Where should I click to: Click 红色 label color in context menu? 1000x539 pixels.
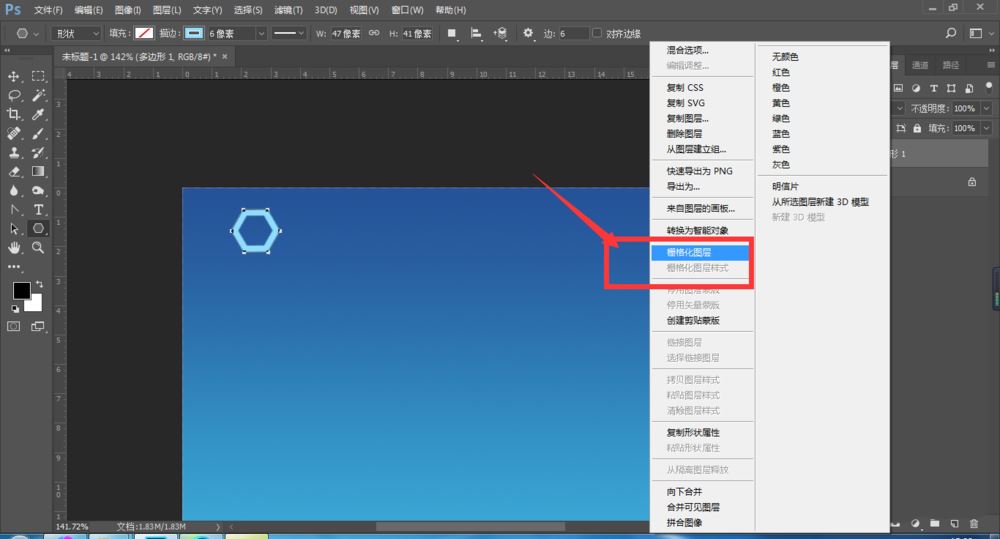pos(781,72)
